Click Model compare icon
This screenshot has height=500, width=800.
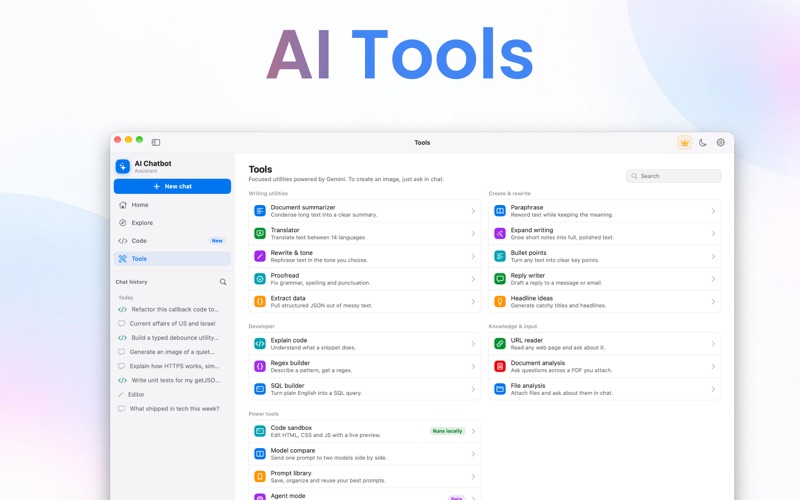coord(260,454)
